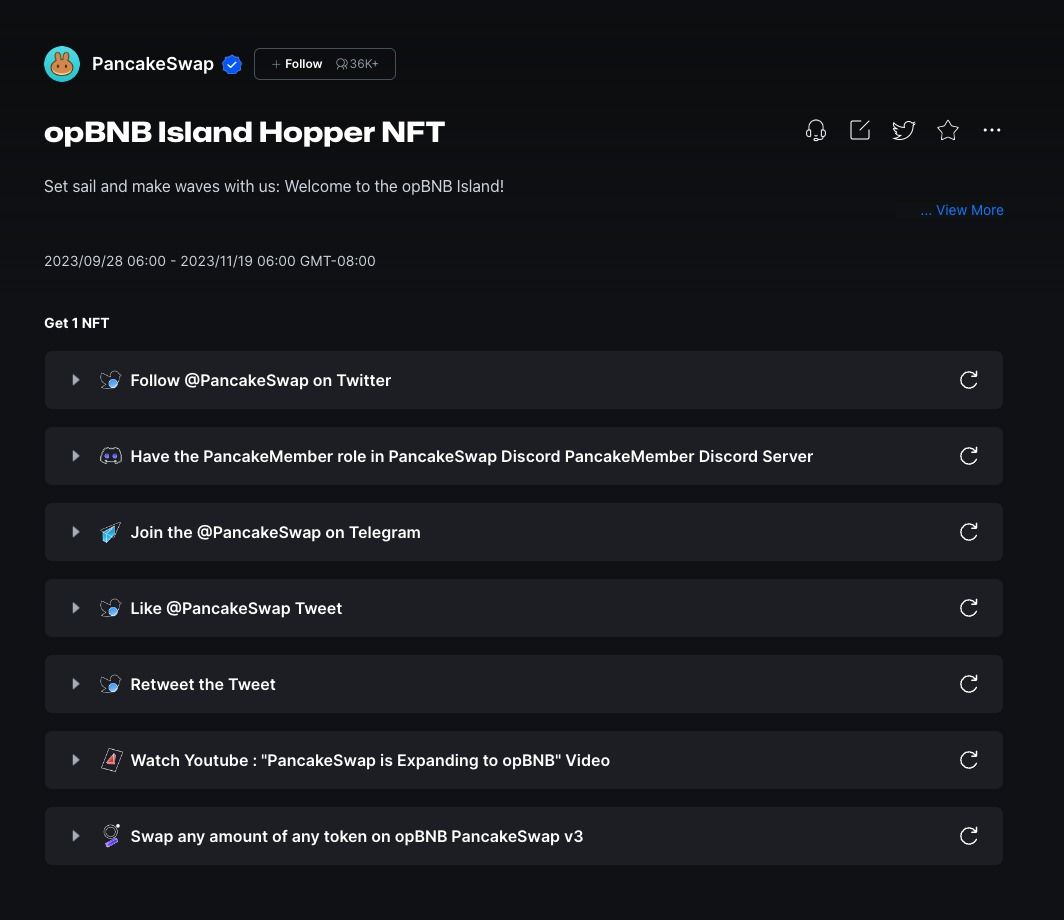Image resolution: width=1064 pixels, height=920 pixels.
Task: Refresh verification for Retweet the Tweet task
Action: 969,684
